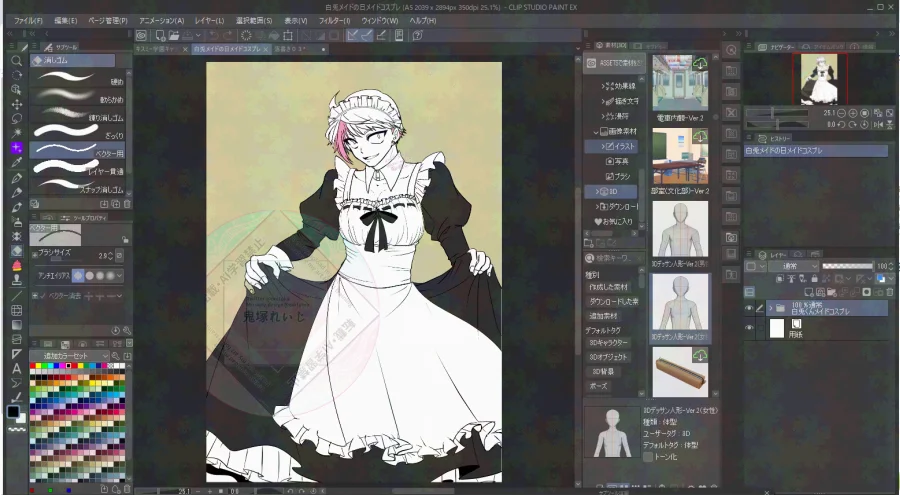Click zoom out minus in Navigator
Viewport: 900px width, 495px height.
coord(841,113)
